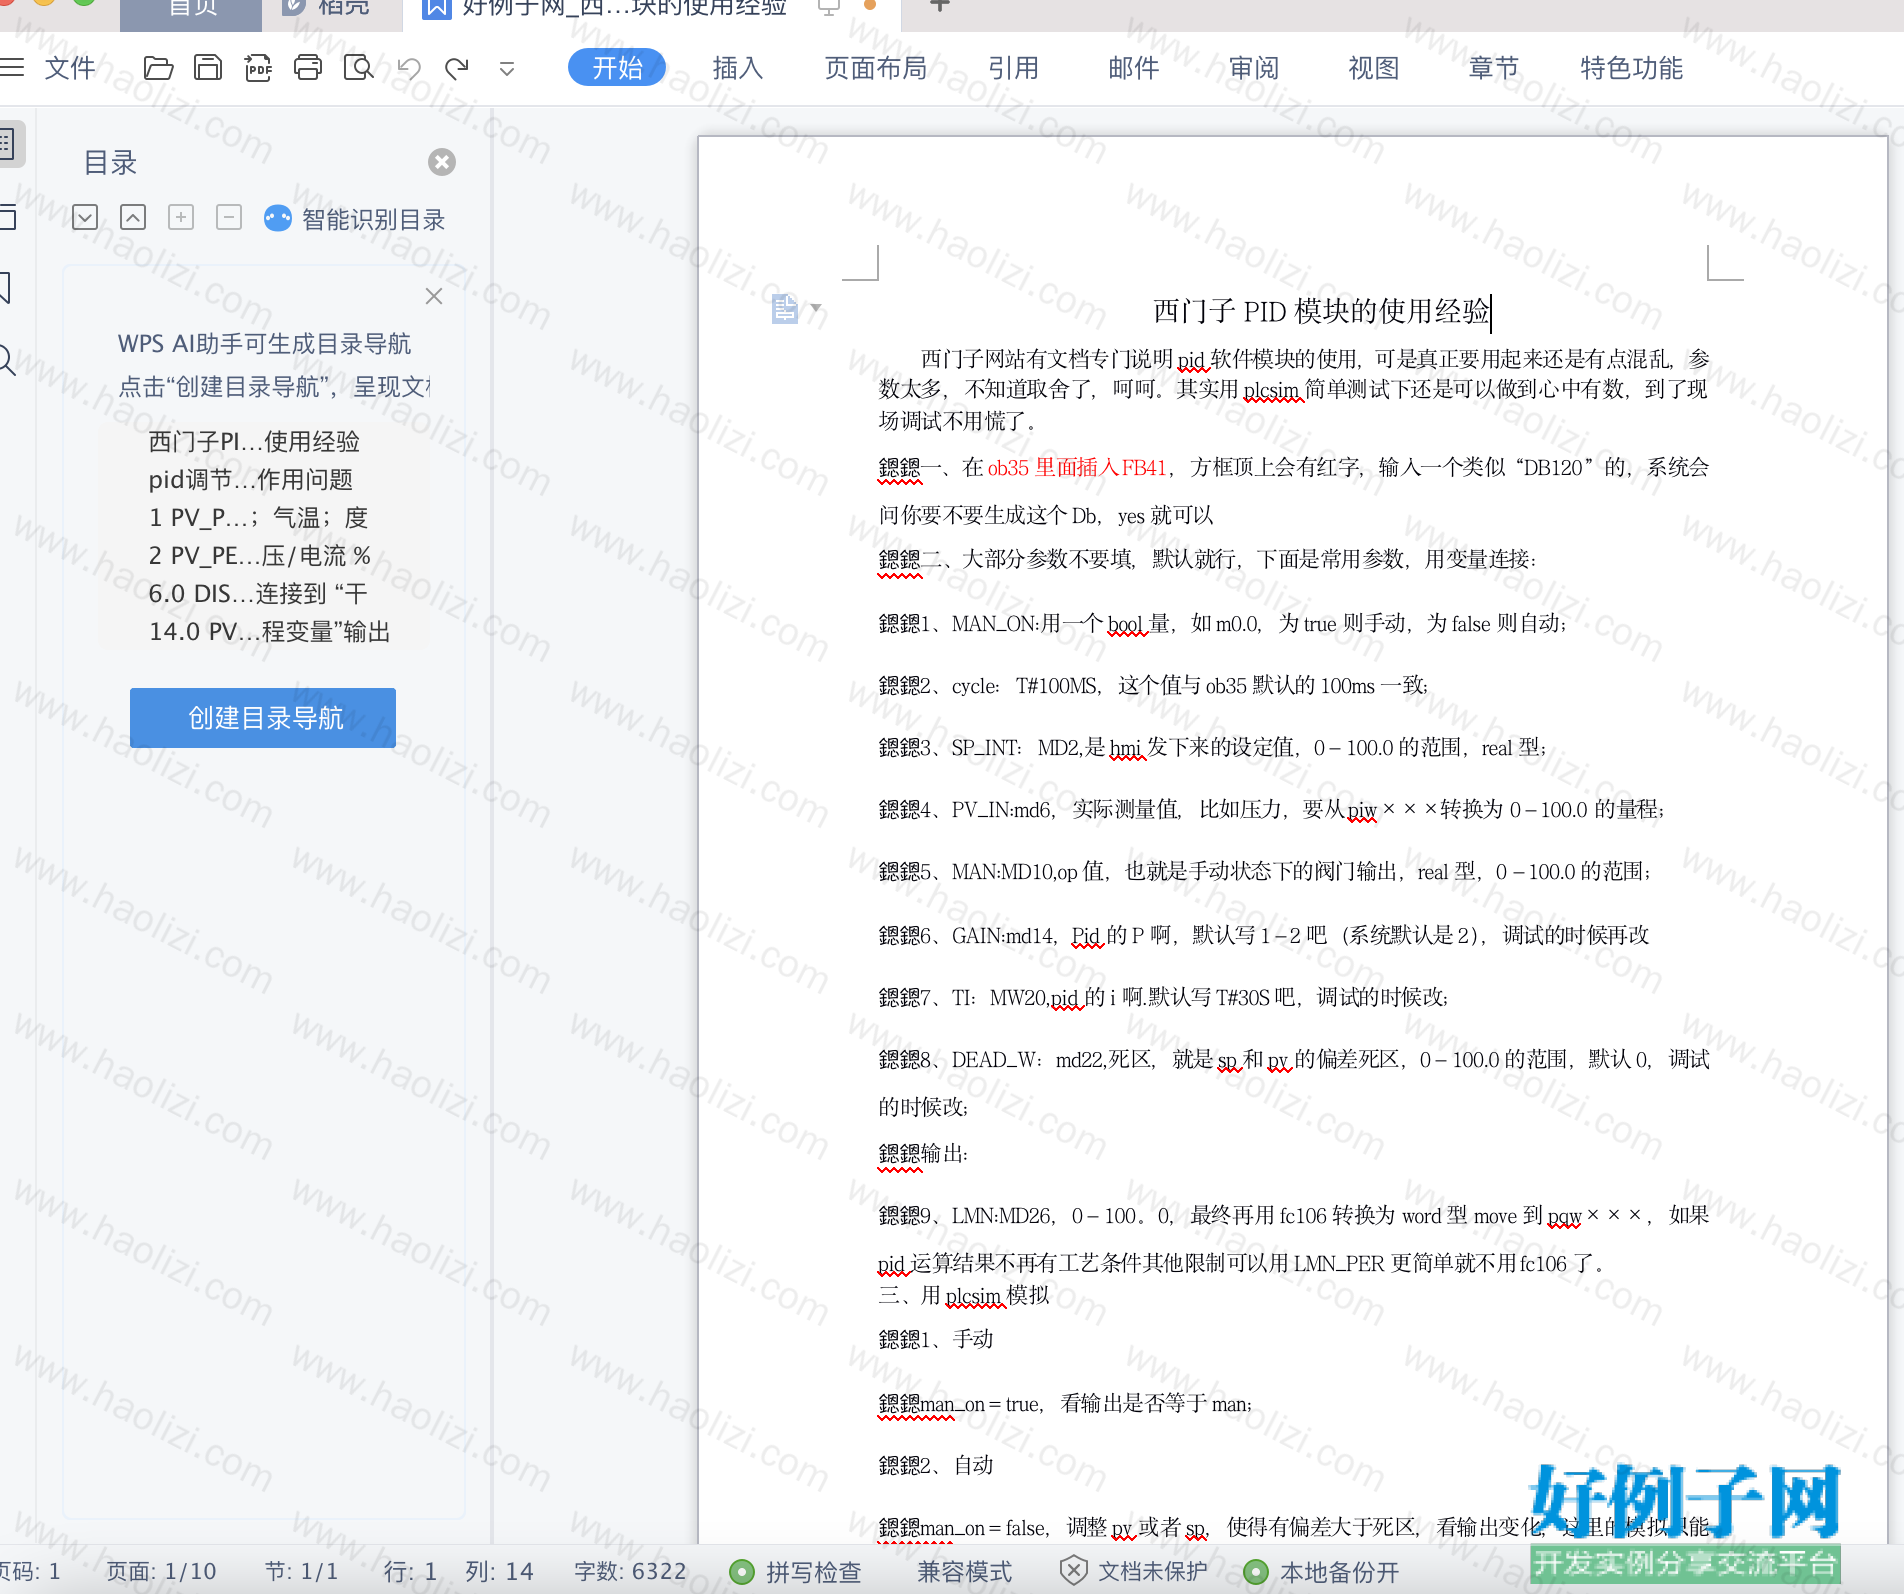Open the 页面布局 tab
Viewport: 1904px width, 1594px height.
876,68
